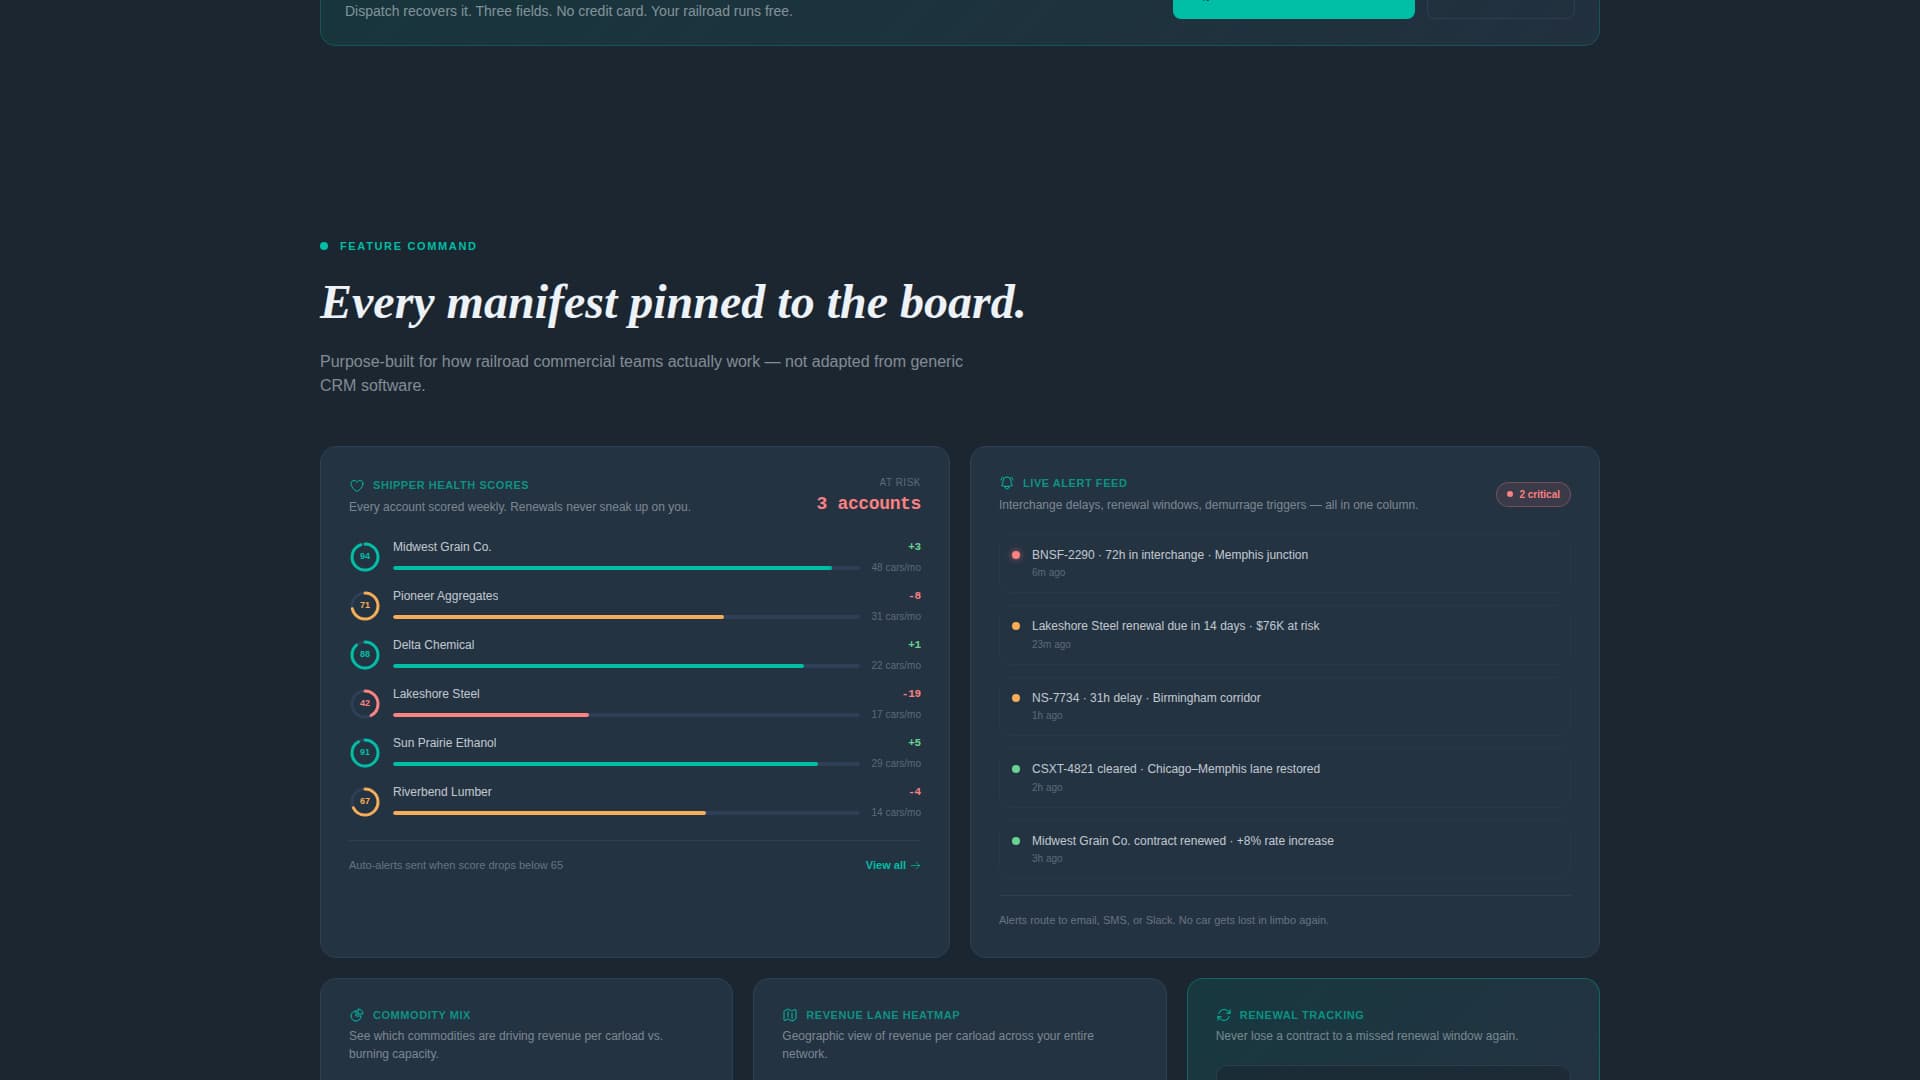This screenshot has width=1920, height=1080.
Task: Click the Renewal Tracking card title
Action: click(x=1301, y=1015)
